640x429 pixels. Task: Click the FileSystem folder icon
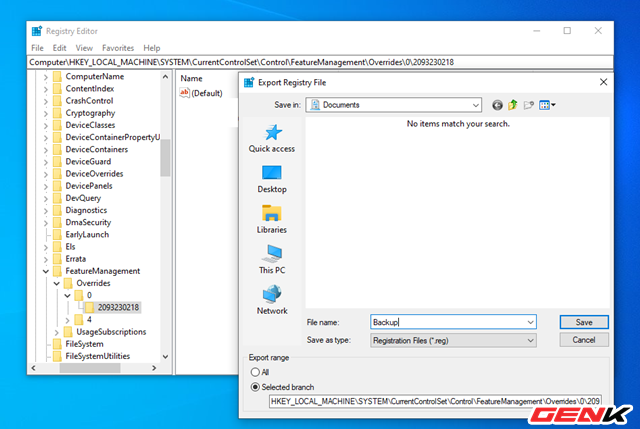pyautogui.click(x=58, y=344)
